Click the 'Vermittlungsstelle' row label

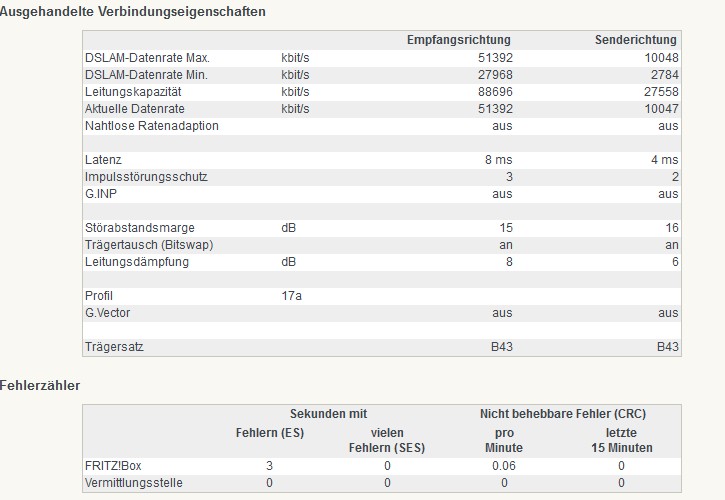(134, 482)
